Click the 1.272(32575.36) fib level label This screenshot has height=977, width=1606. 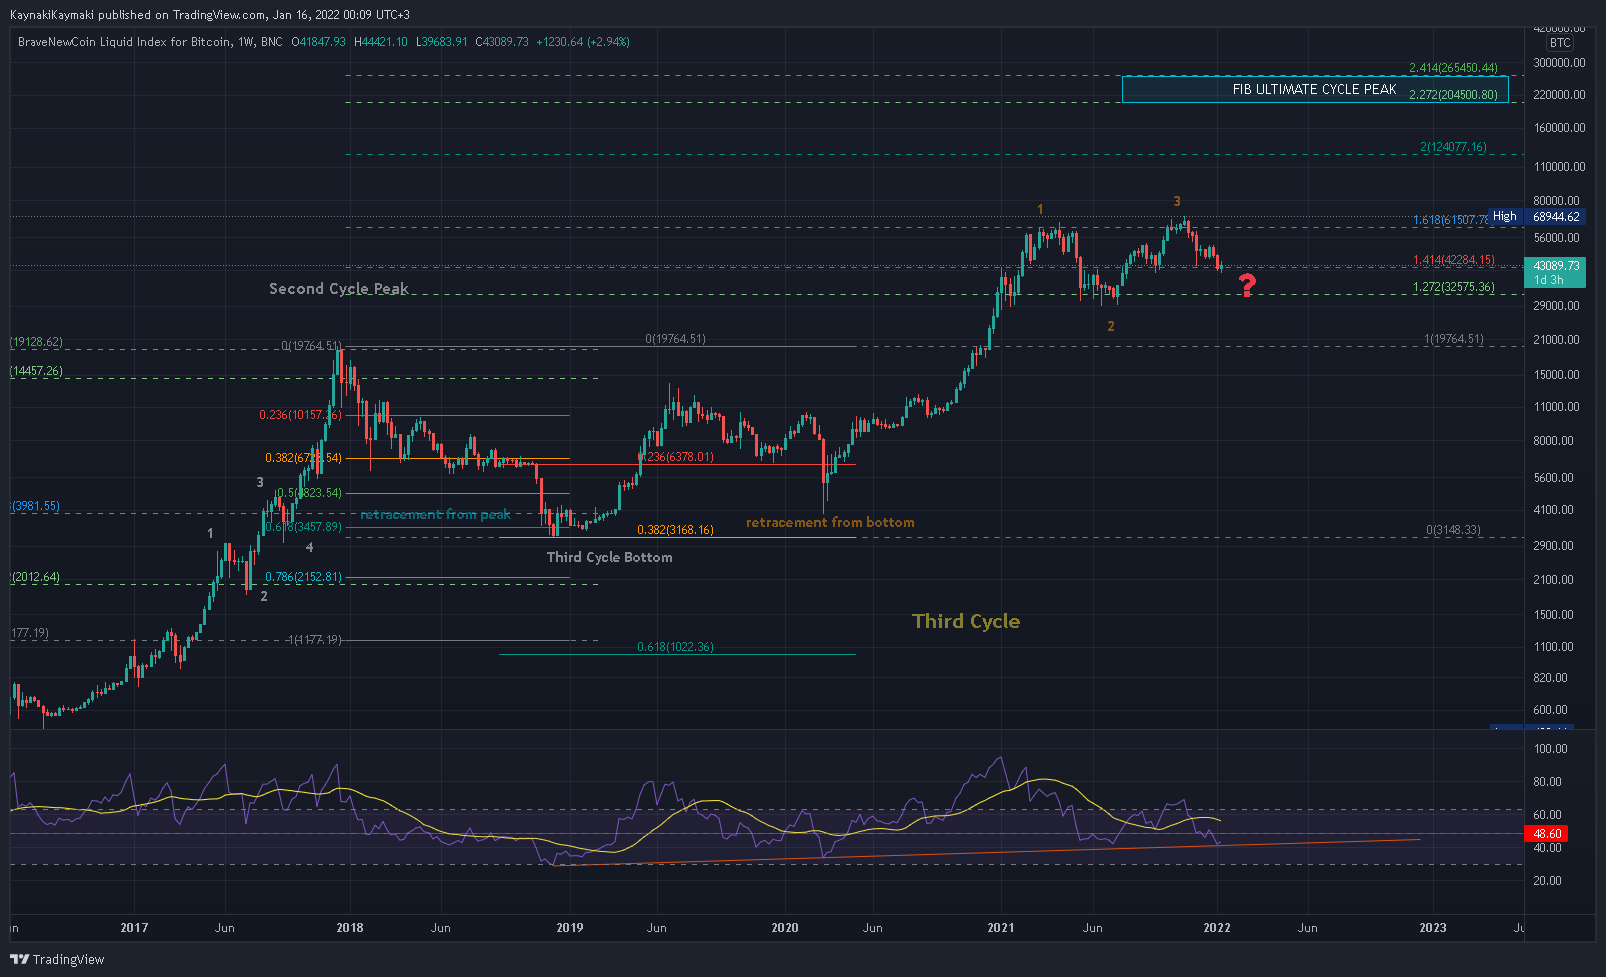coord(1453,287)
